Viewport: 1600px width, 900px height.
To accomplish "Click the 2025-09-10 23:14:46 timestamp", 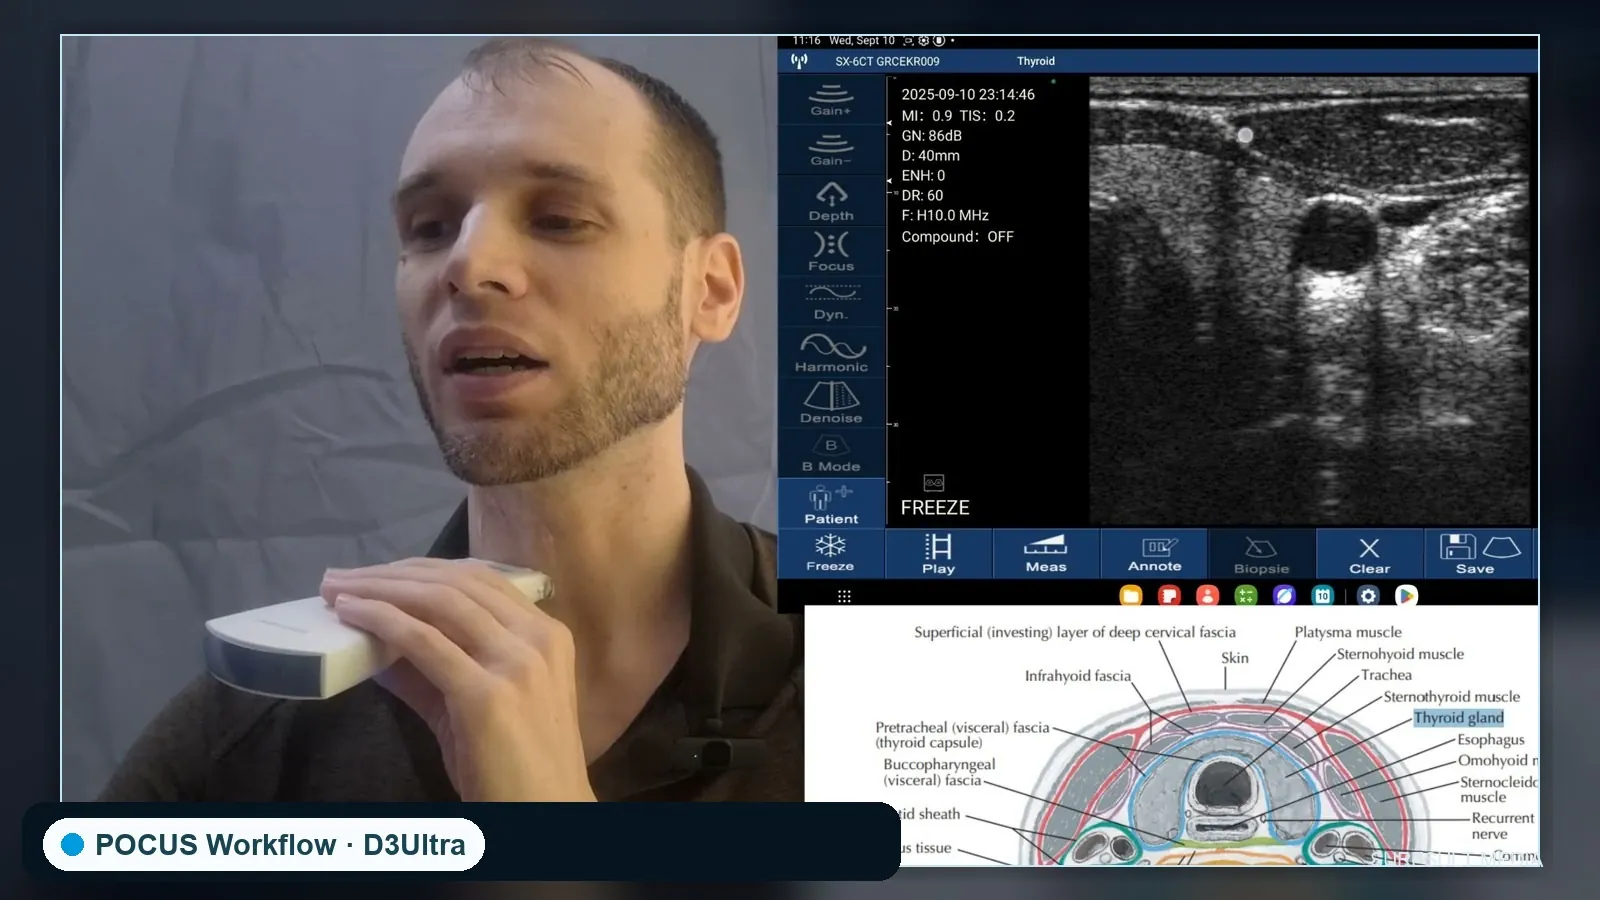I will click(968, 94).
